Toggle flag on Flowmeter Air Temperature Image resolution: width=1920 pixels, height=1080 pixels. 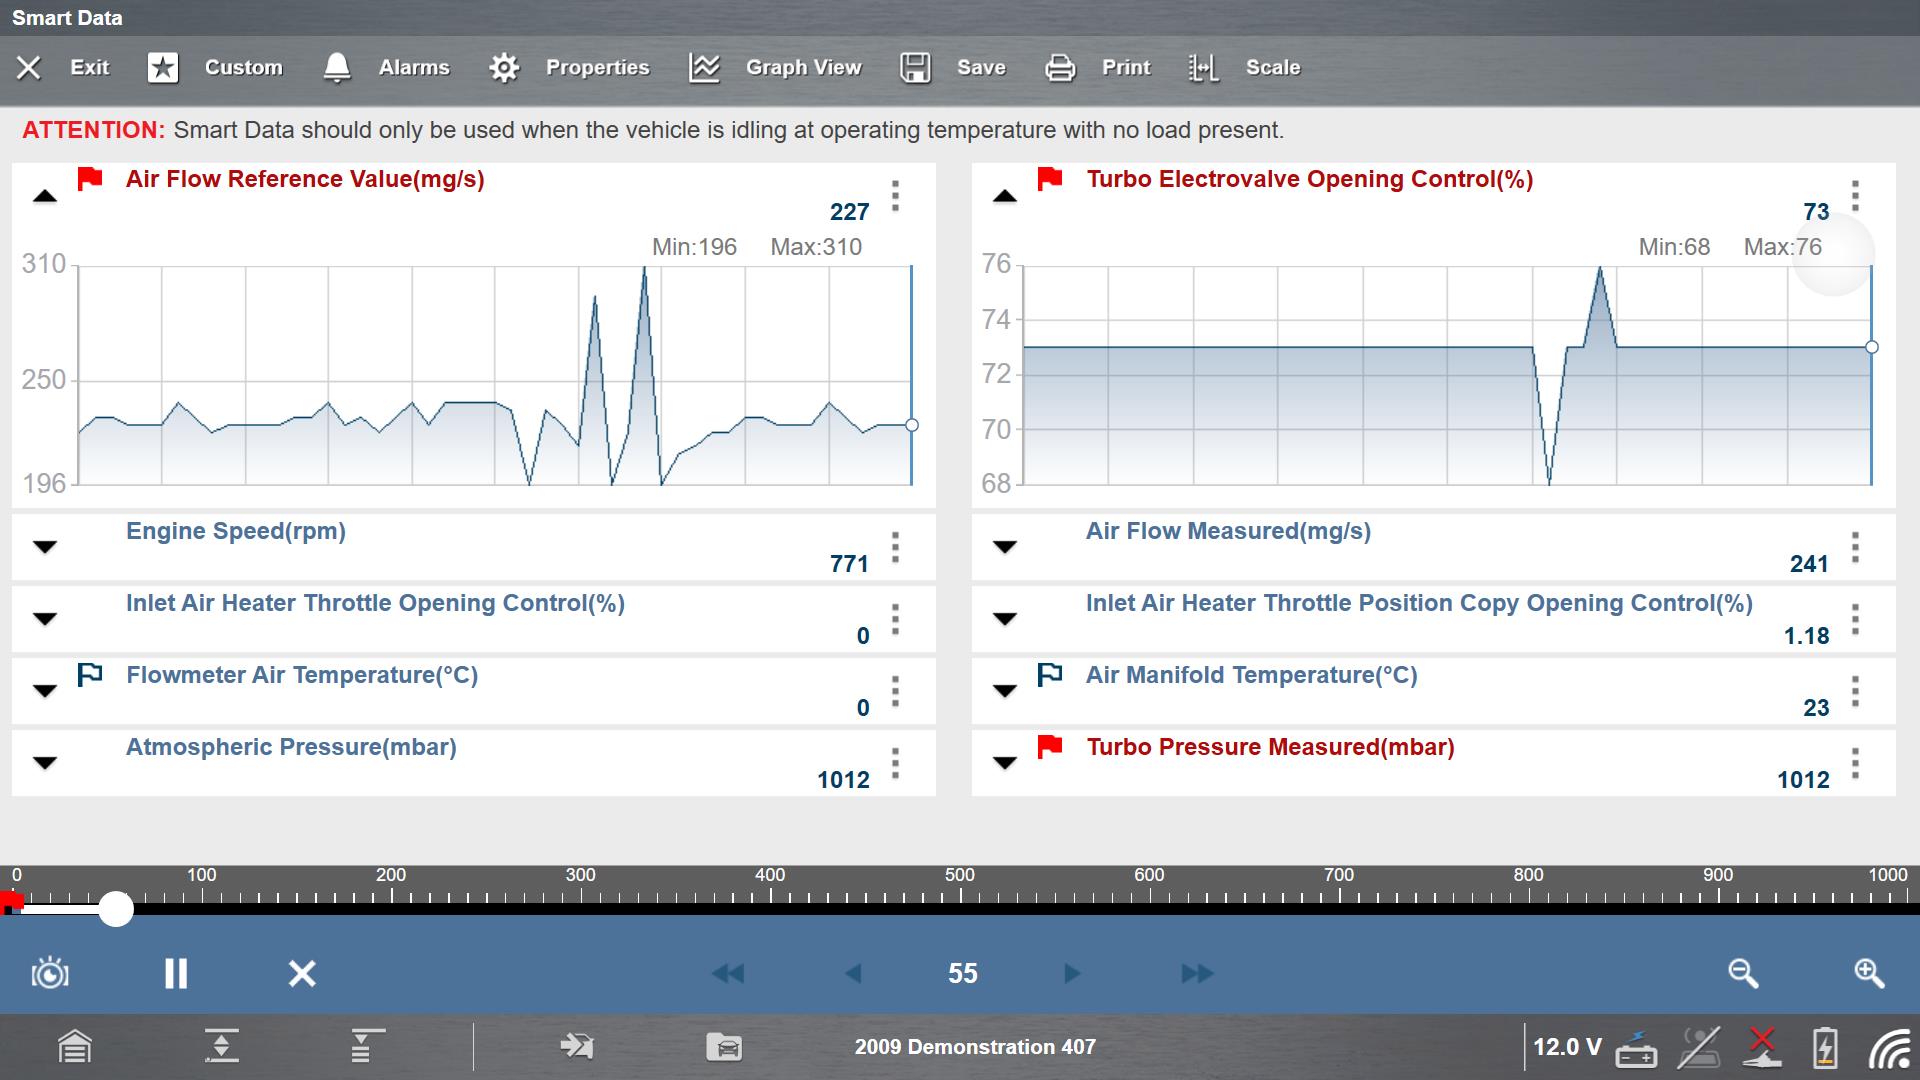(90, 675)
